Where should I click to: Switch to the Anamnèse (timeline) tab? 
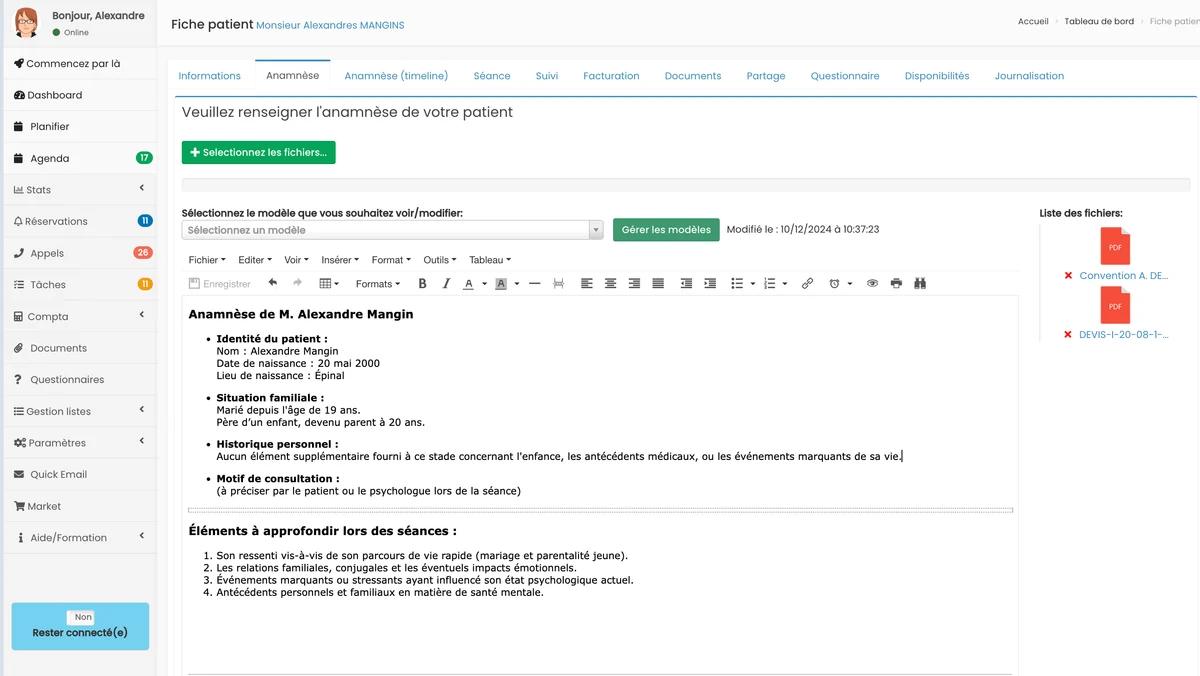[396, 76]
